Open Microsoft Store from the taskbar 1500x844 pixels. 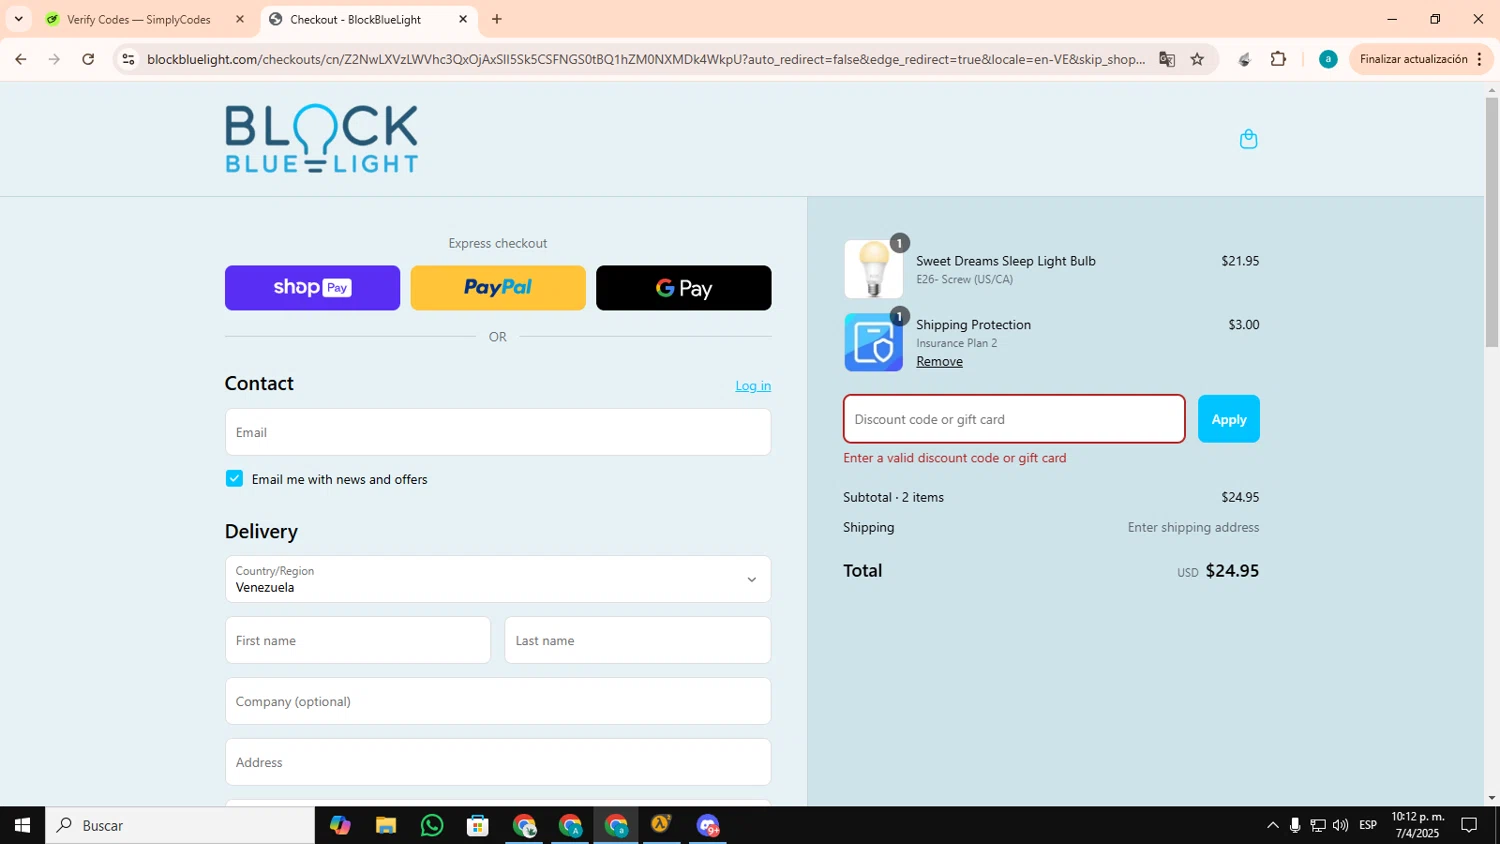tap(478, 825)
